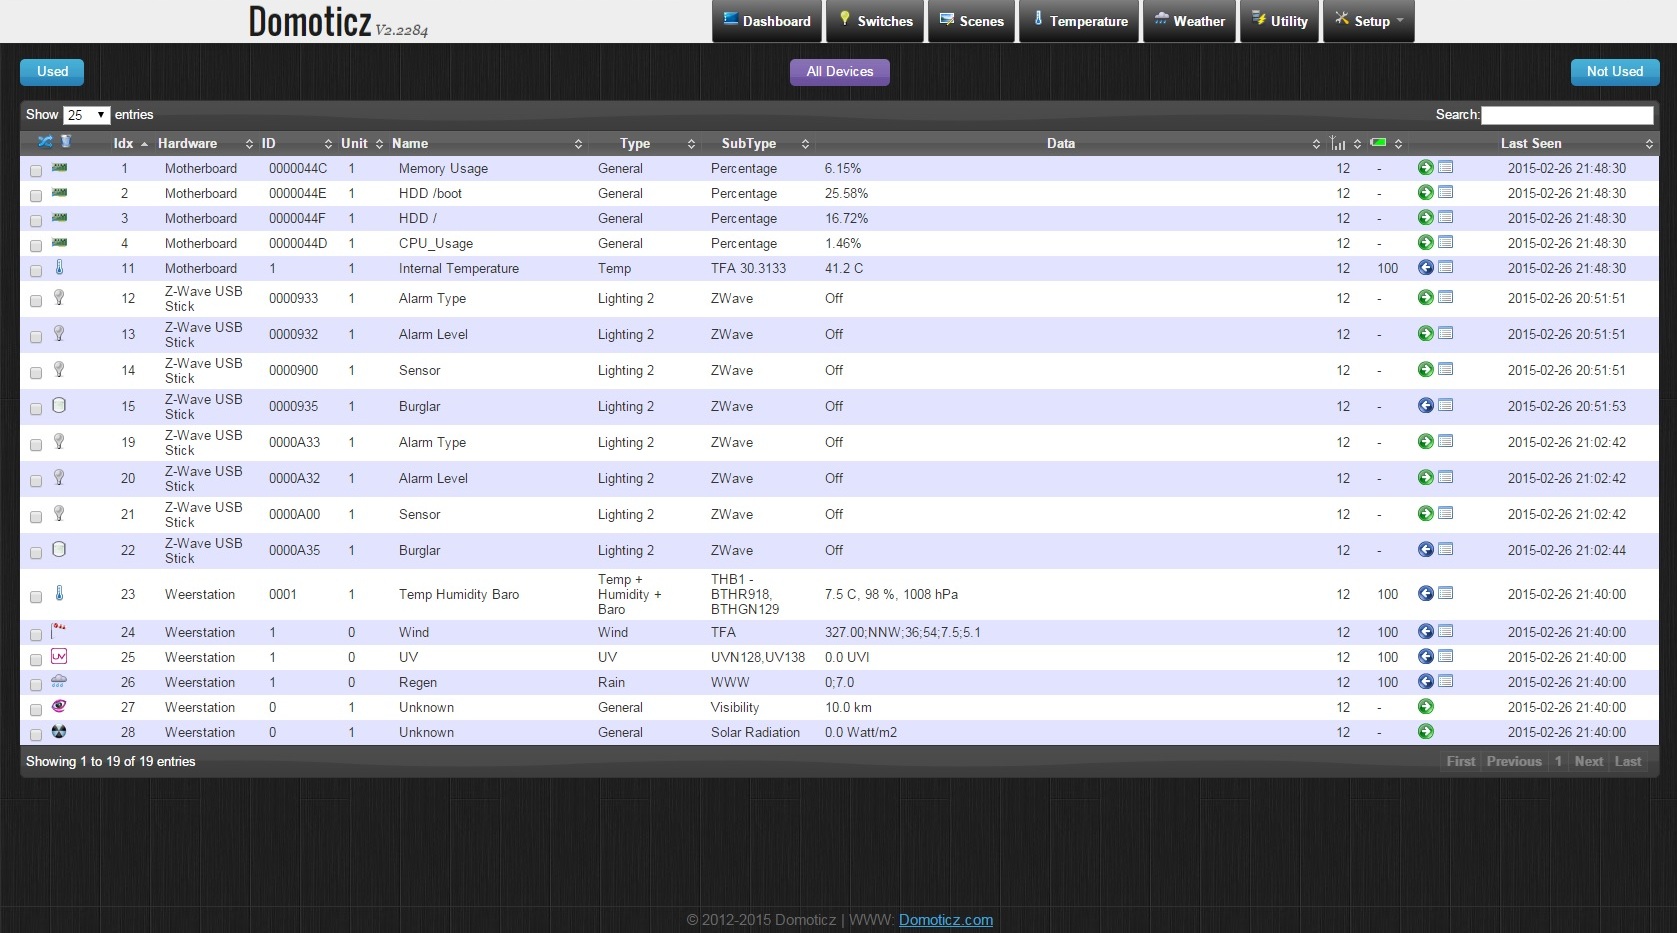Open the Show entries count dropdown
The width and height of the screenshot is (1677, 933).
pos(86,115)
